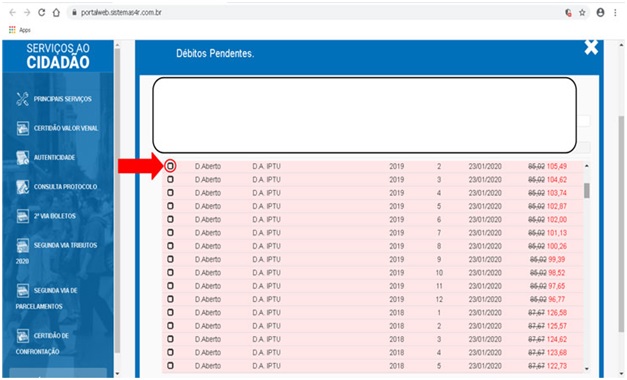
Task: Open Chrome three-dot menu
Action: pyautogui.click(x=615, y=13)
